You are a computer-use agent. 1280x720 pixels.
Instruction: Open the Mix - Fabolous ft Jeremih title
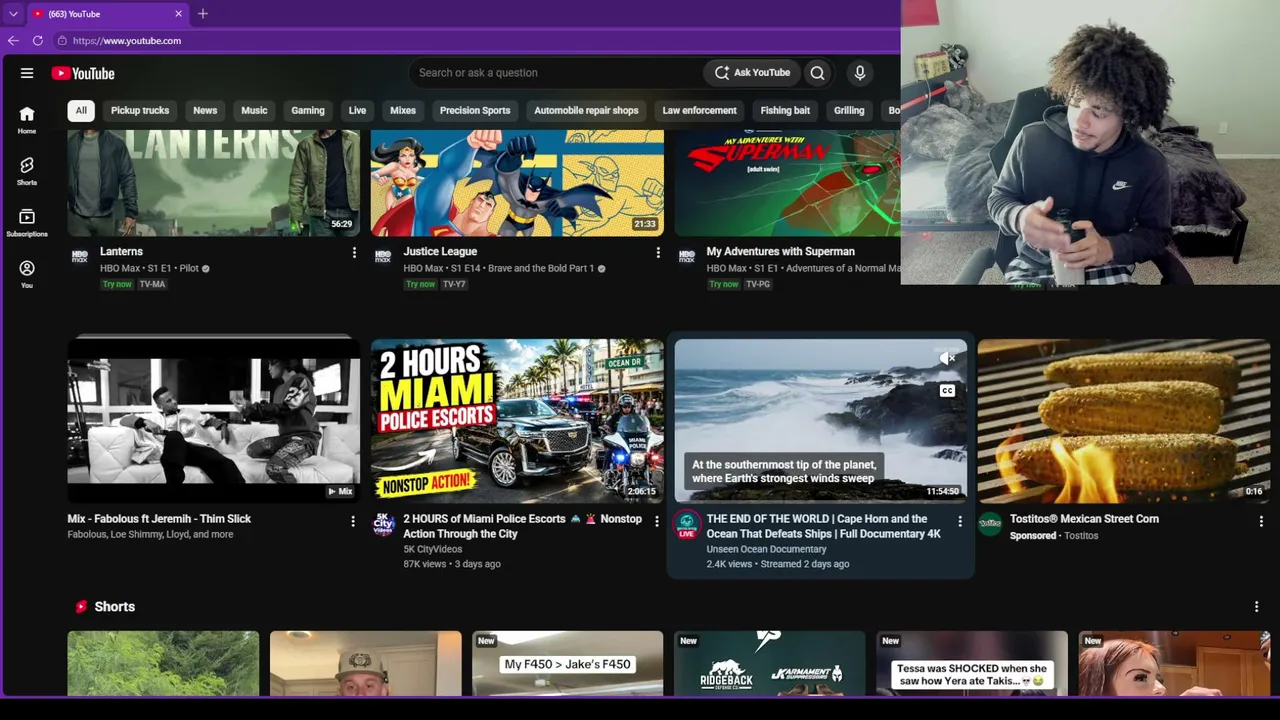(159, 519)
